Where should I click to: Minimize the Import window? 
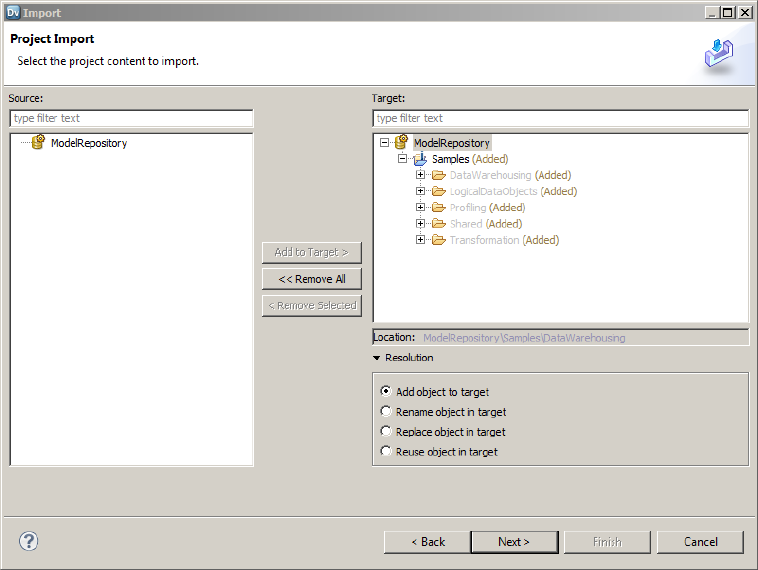tap(712, 13)
